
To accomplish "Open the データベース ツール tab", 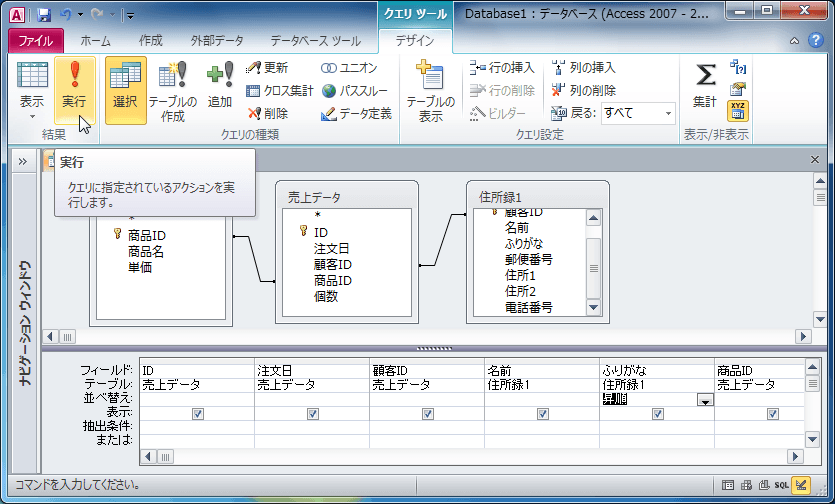I will point(315,40).
